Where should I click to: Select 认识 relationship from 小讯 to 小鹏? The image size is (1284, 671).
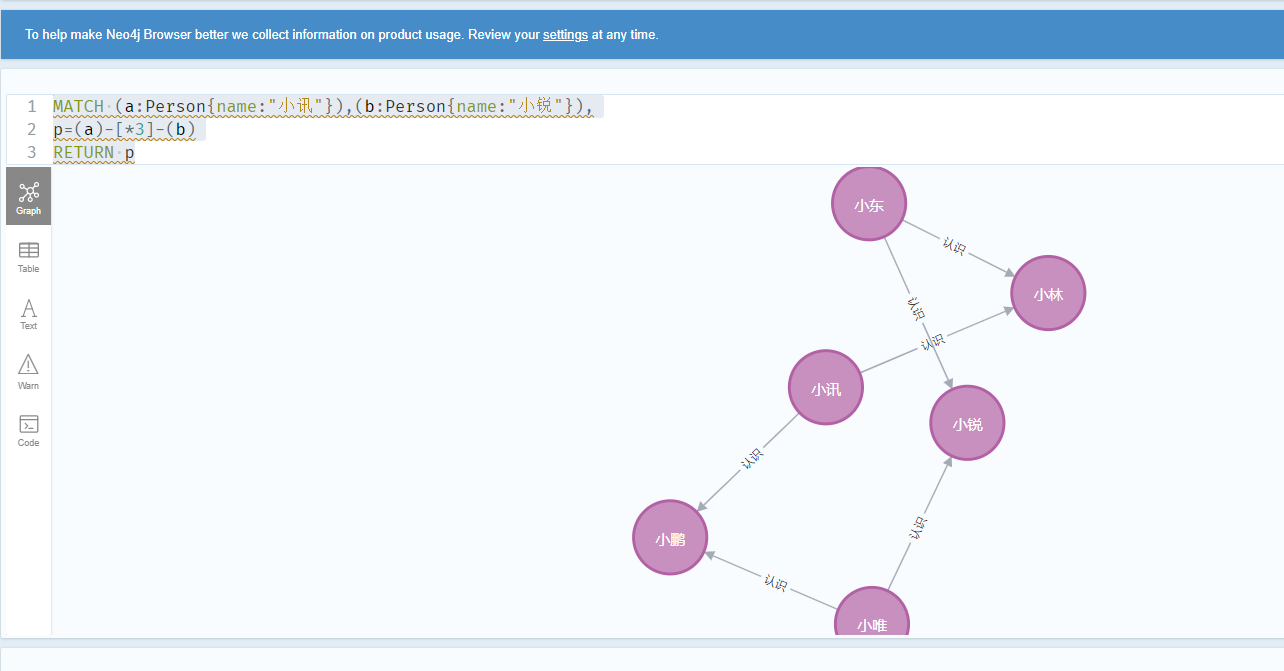(x=752, y=458)
